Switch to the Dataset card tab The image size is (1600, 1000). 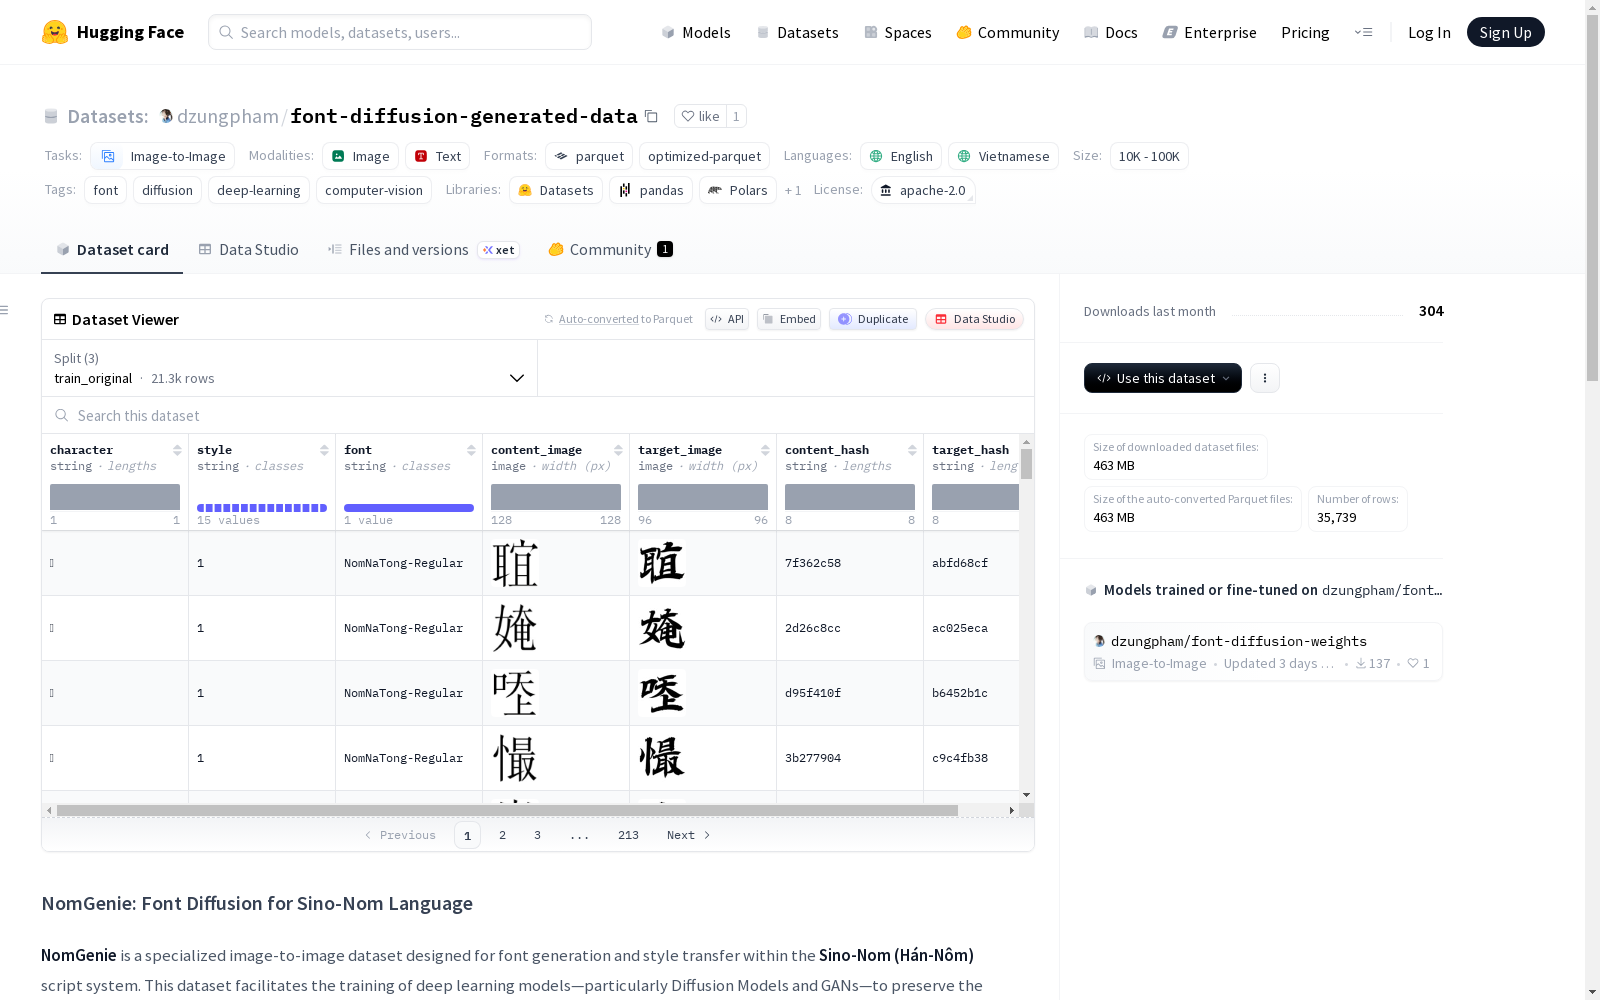pyautogui.click(x=112, y=250)
